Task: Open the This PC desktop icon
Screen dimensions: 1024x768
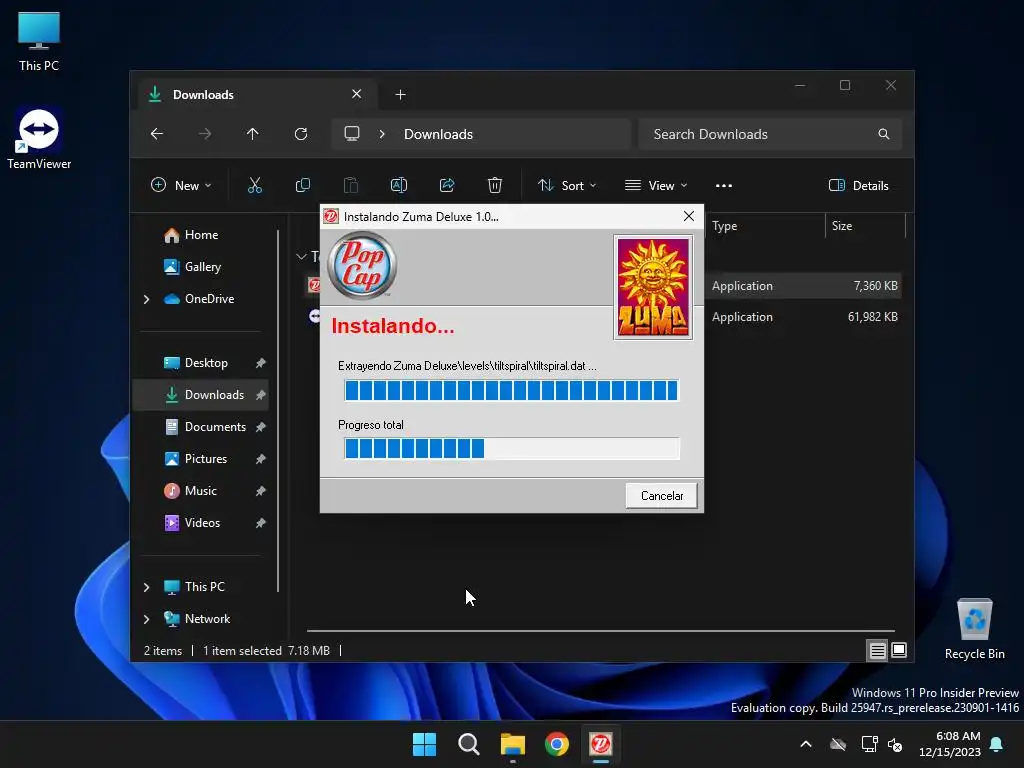Action: coord(39,42)
